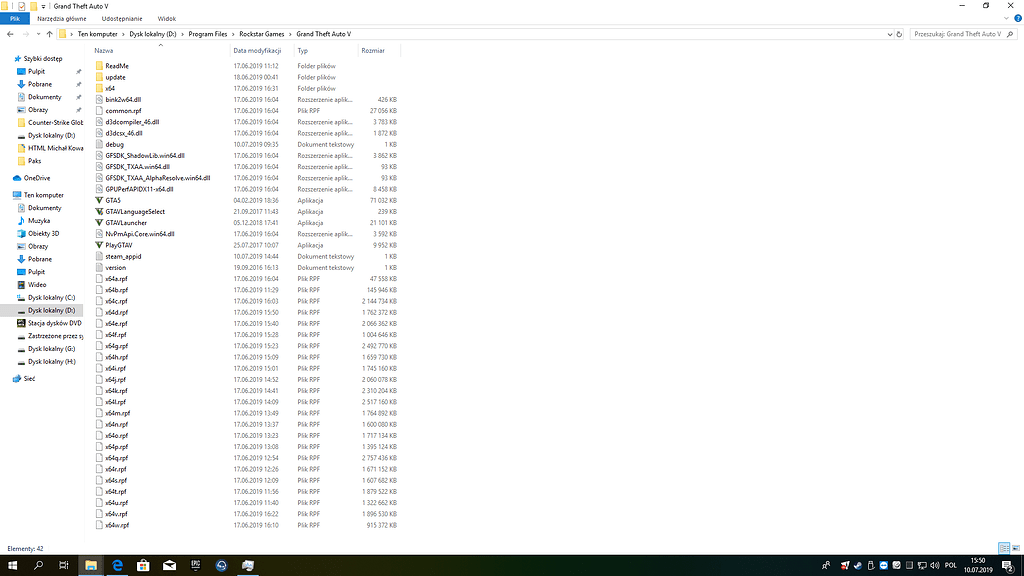Image resolution: width=1024 pixels, height=576 pixels.
Task: Open the Narzędzia główne ribbon tab
Action: [x=61, y=19]
